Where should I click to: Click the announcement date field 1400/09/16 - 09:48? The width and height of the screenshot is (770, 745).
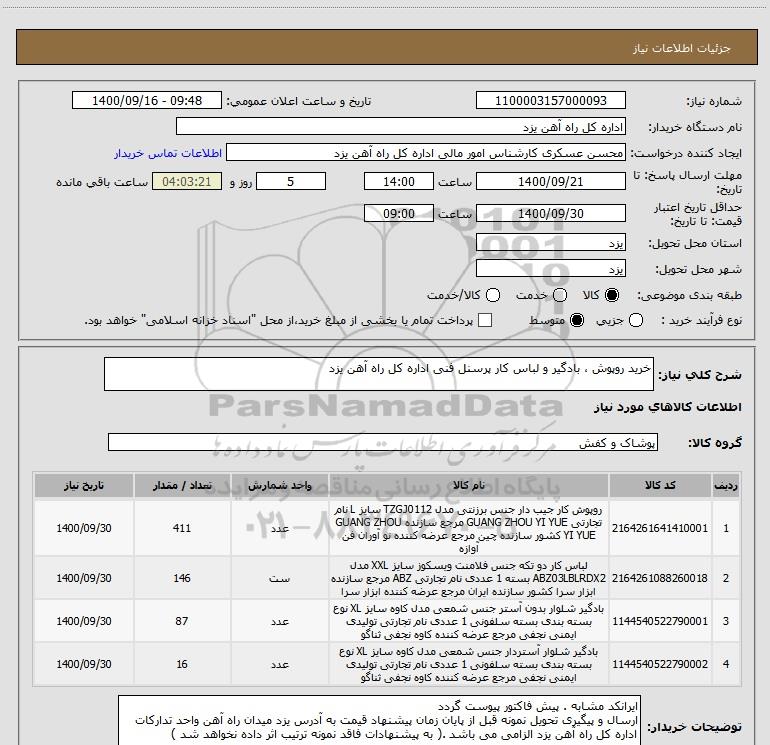pyautogui.click(x=147, y=100)
